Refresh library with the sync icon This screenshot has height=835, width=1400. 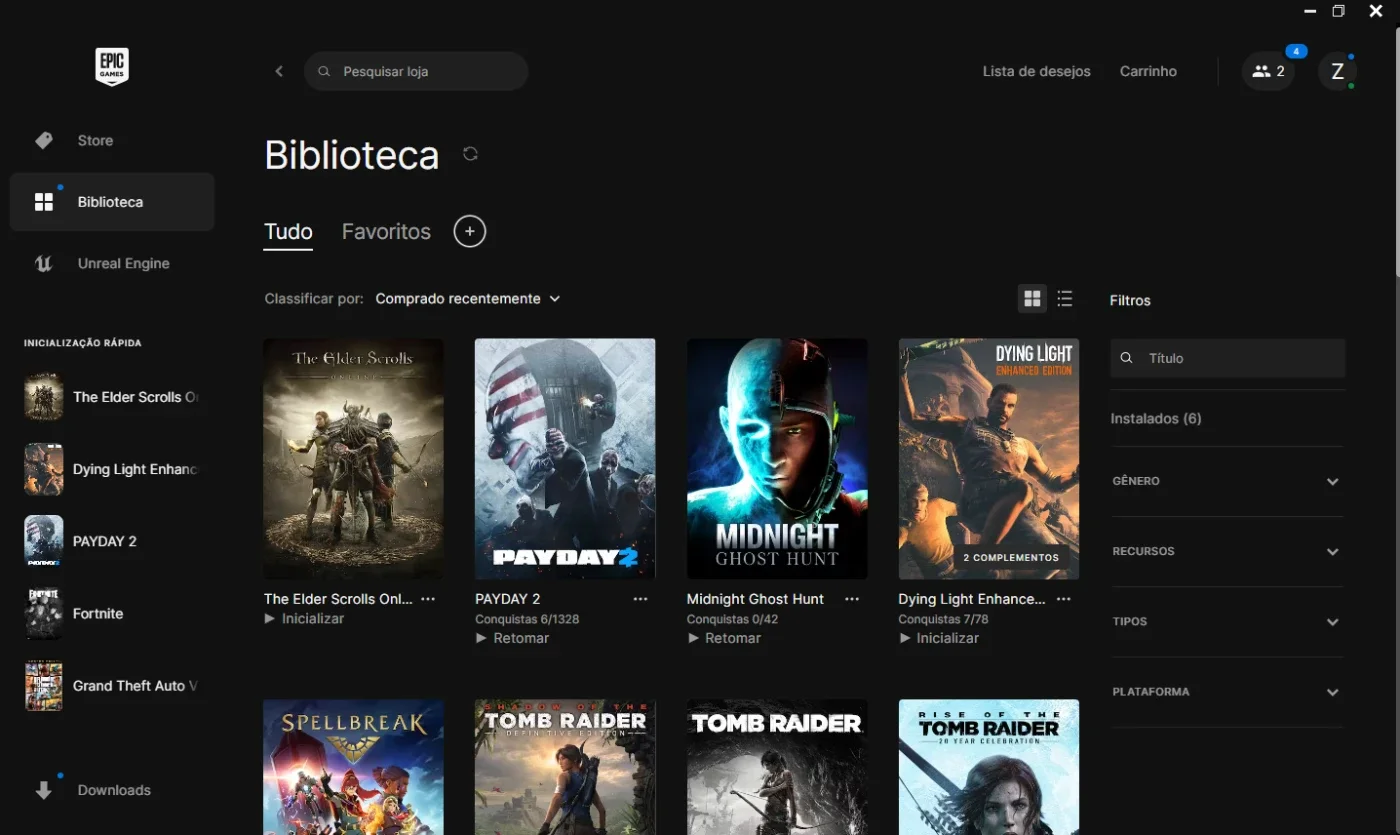click(470, 154)
